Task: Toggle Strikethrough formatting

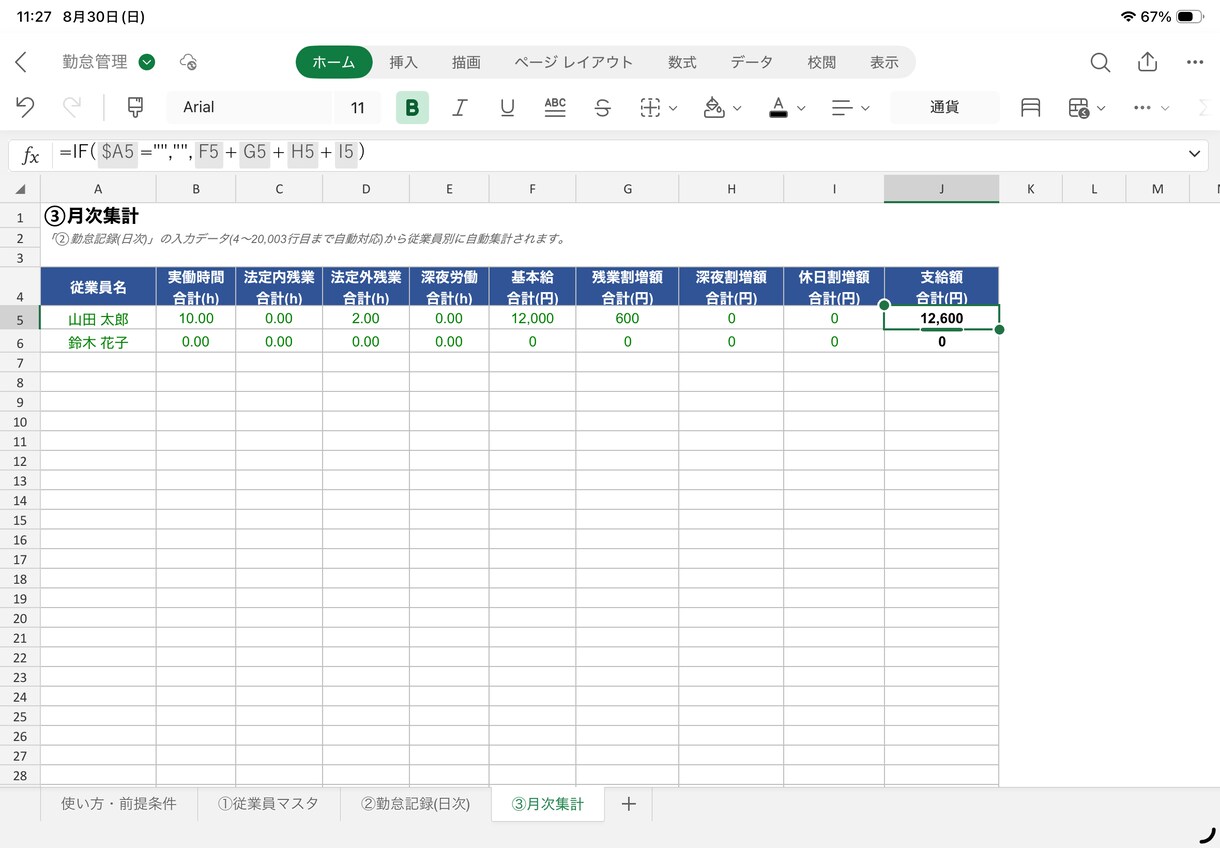Action: coord(602,107)
